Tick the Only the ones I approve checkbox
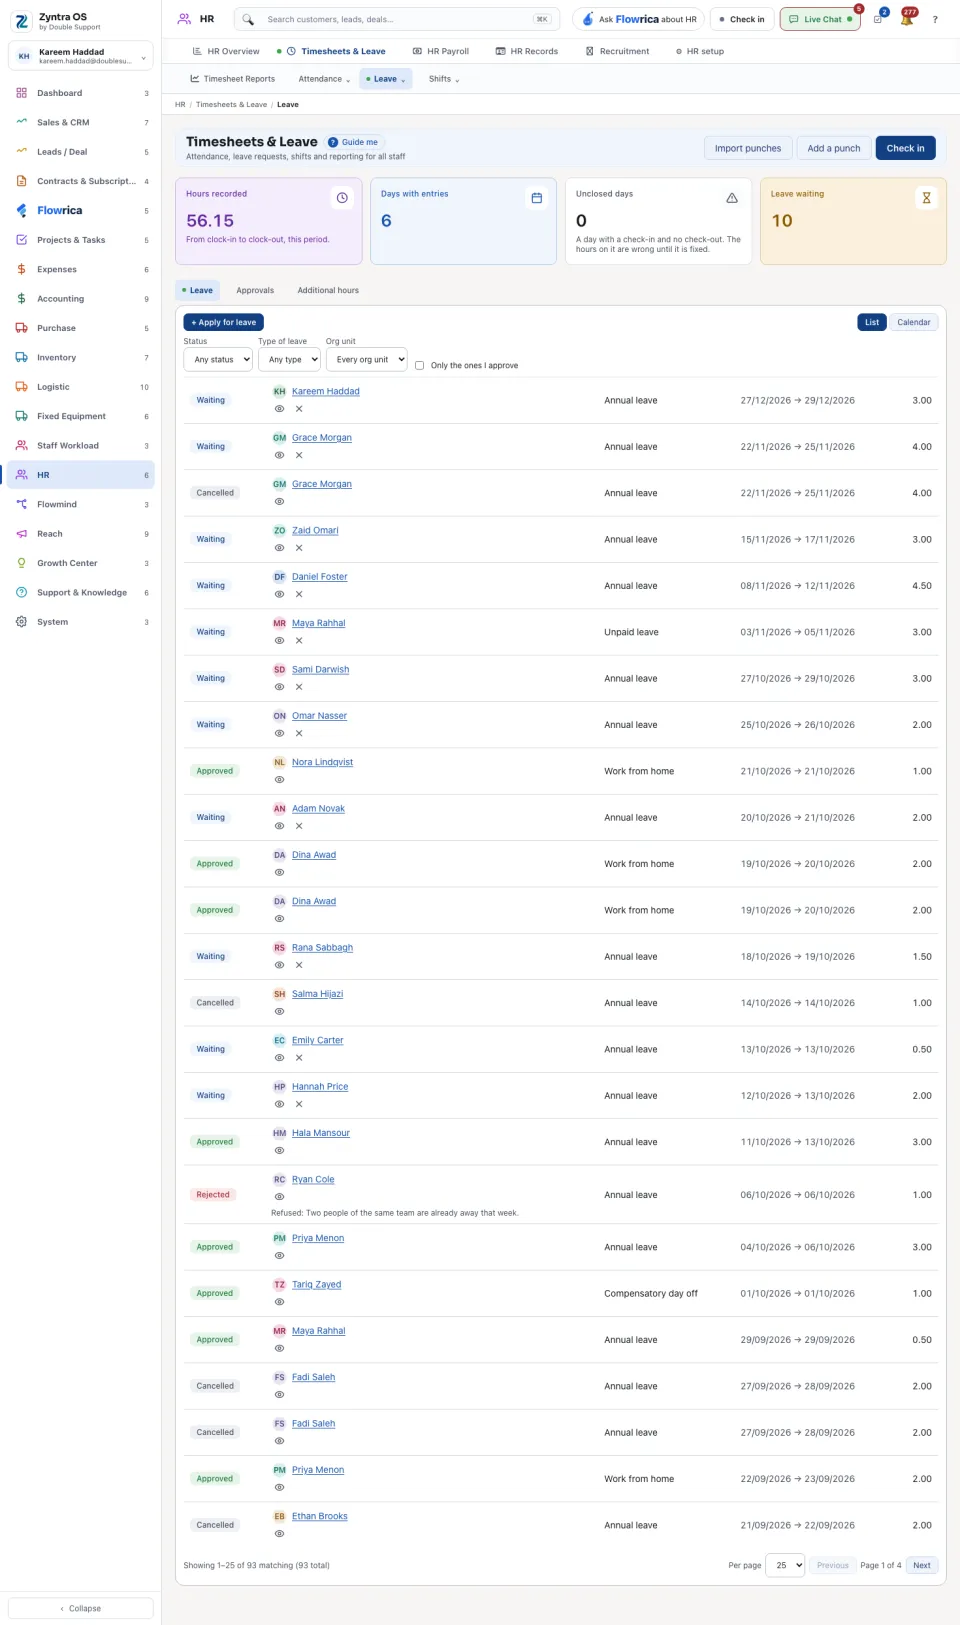This screenshot has height=1625, width=960. pyautogui.click(x=420, y=365)
